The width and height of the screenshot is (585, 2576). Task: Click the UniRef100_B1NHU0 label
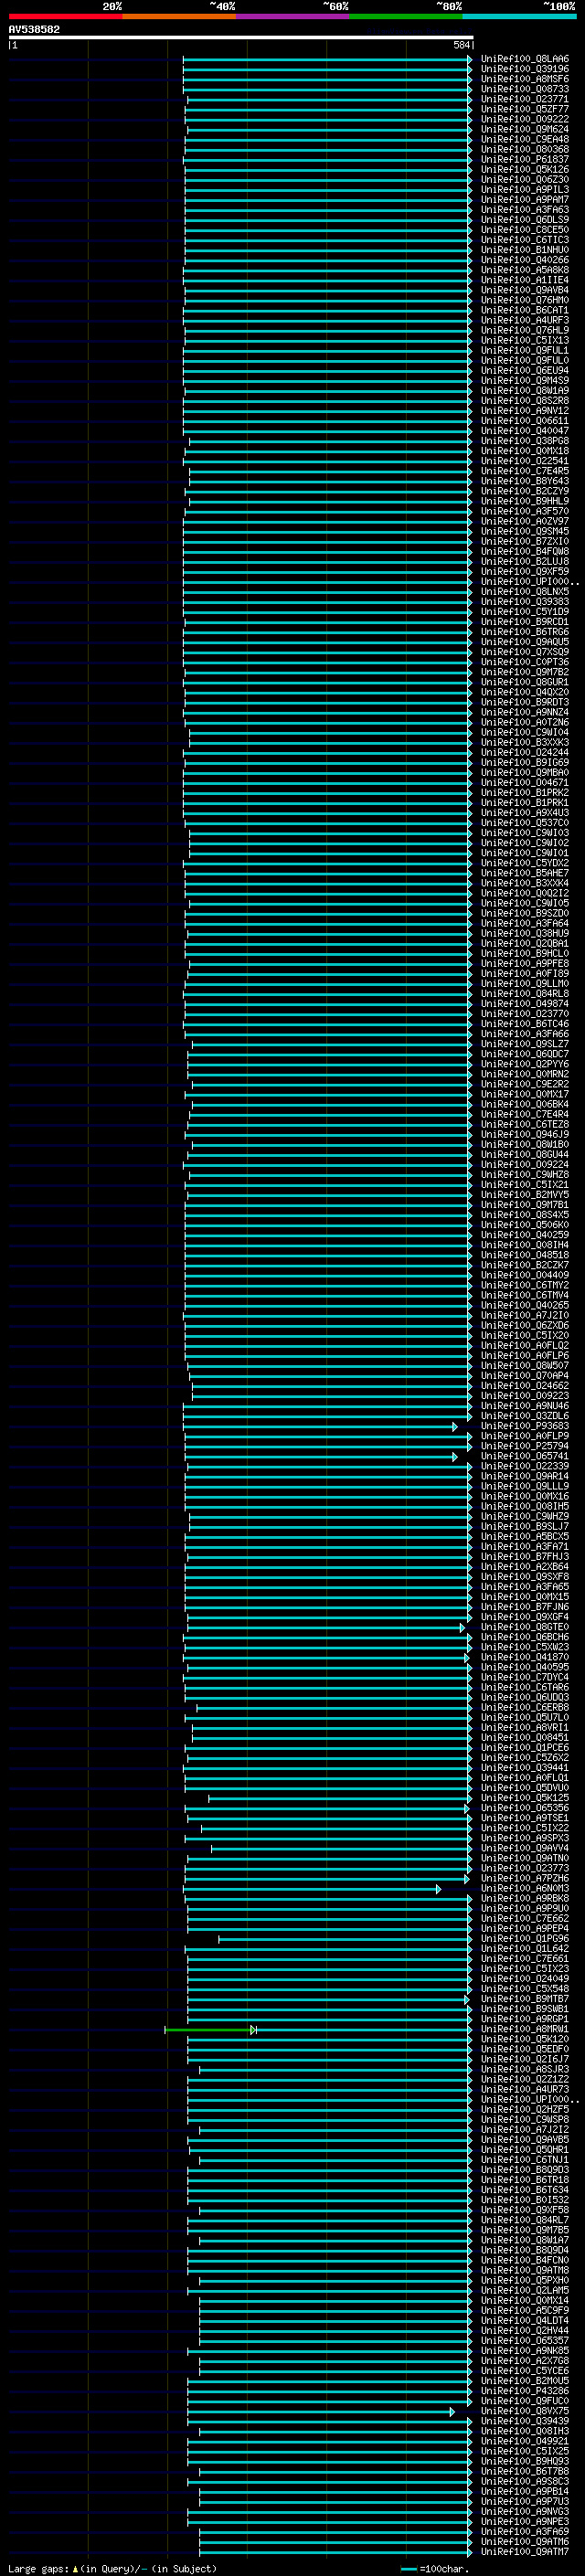[525, 250]
